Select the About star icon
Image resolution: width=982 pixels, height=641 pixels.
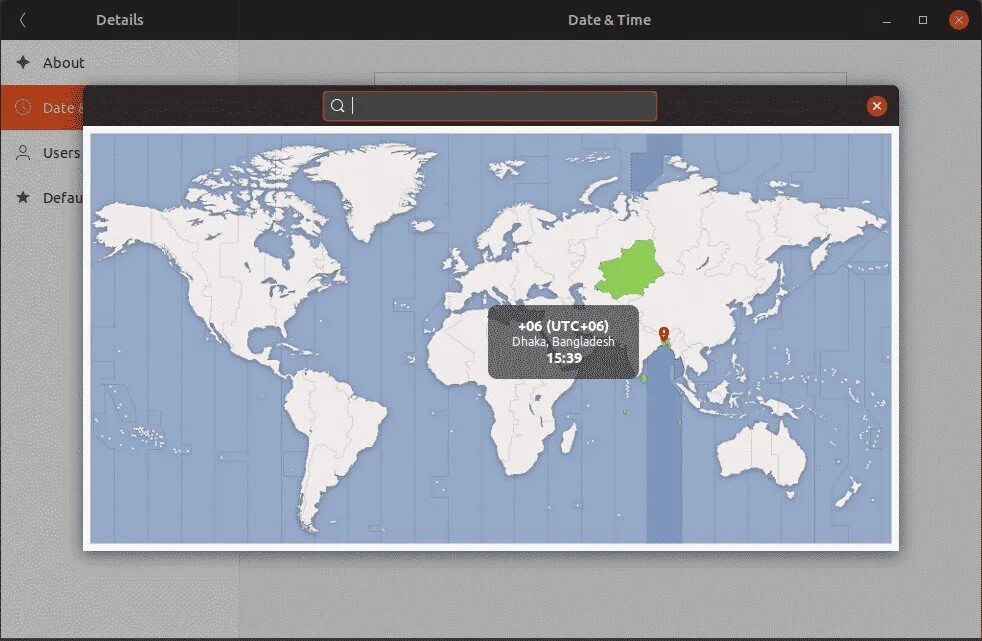[23, 63]
